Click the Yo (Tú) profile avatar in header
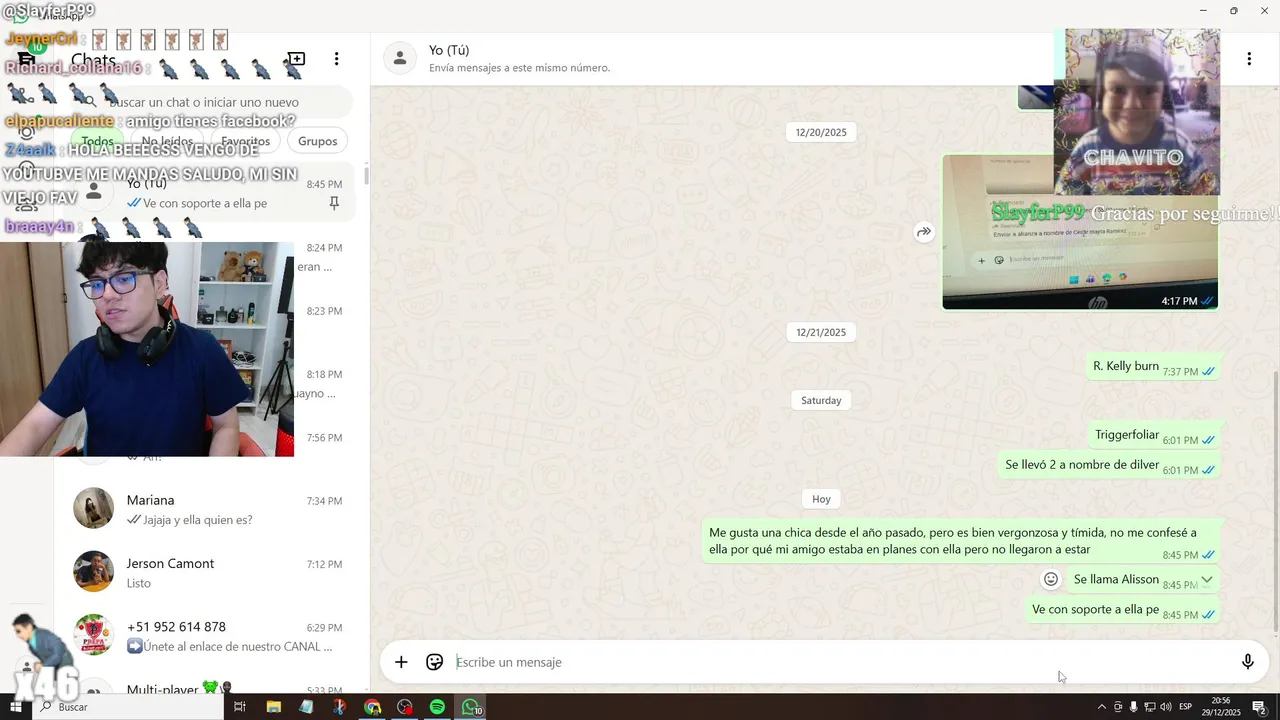The image size is (1280, 720). click(x=400, y=58)
